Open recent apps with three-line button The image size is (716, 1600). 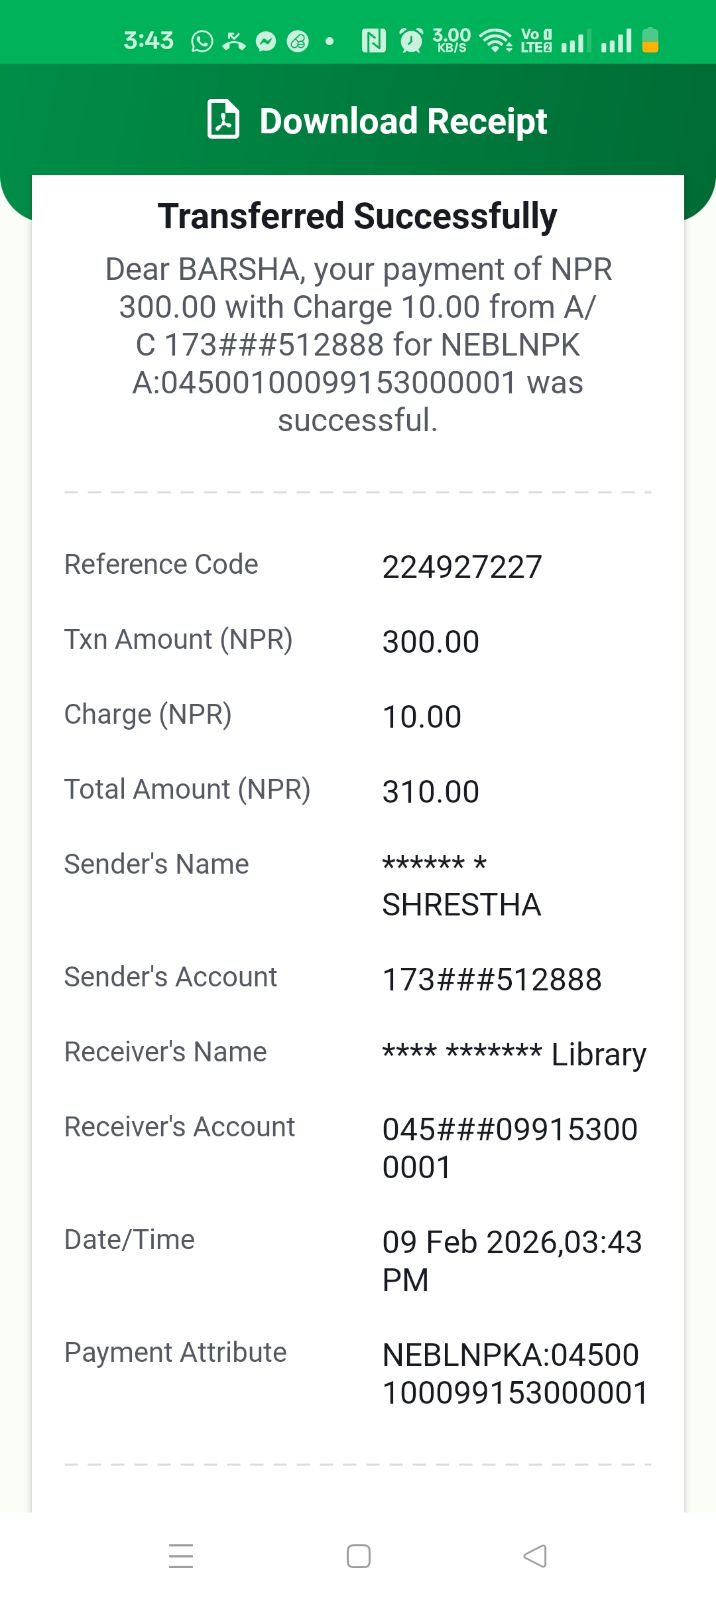pos(181,1556)
